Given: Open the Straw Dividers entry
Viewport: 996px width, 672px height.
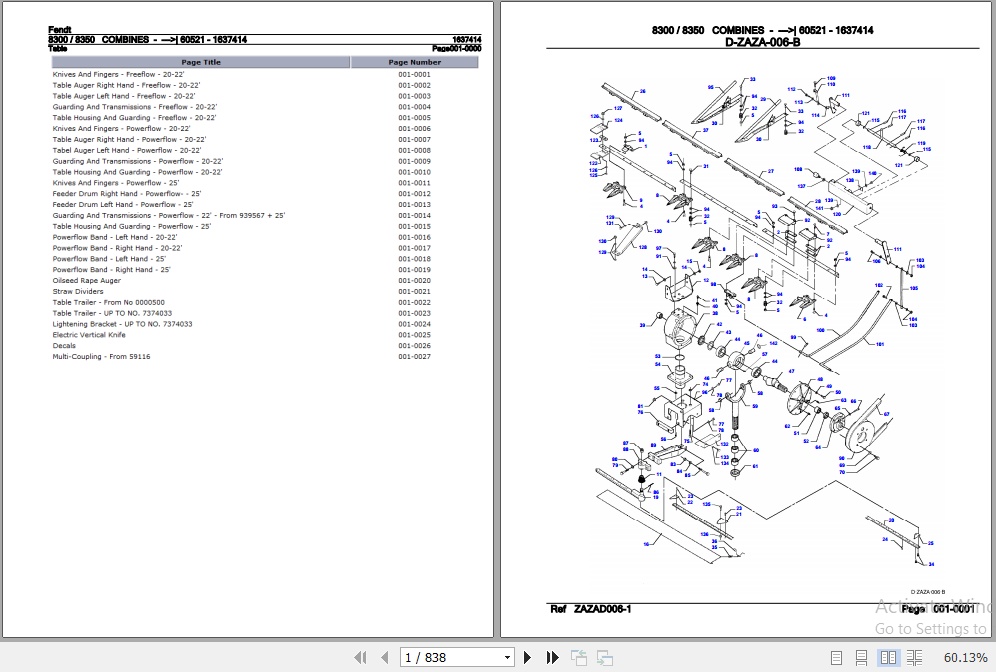Looking at the screenshot, I should point(78,291).
